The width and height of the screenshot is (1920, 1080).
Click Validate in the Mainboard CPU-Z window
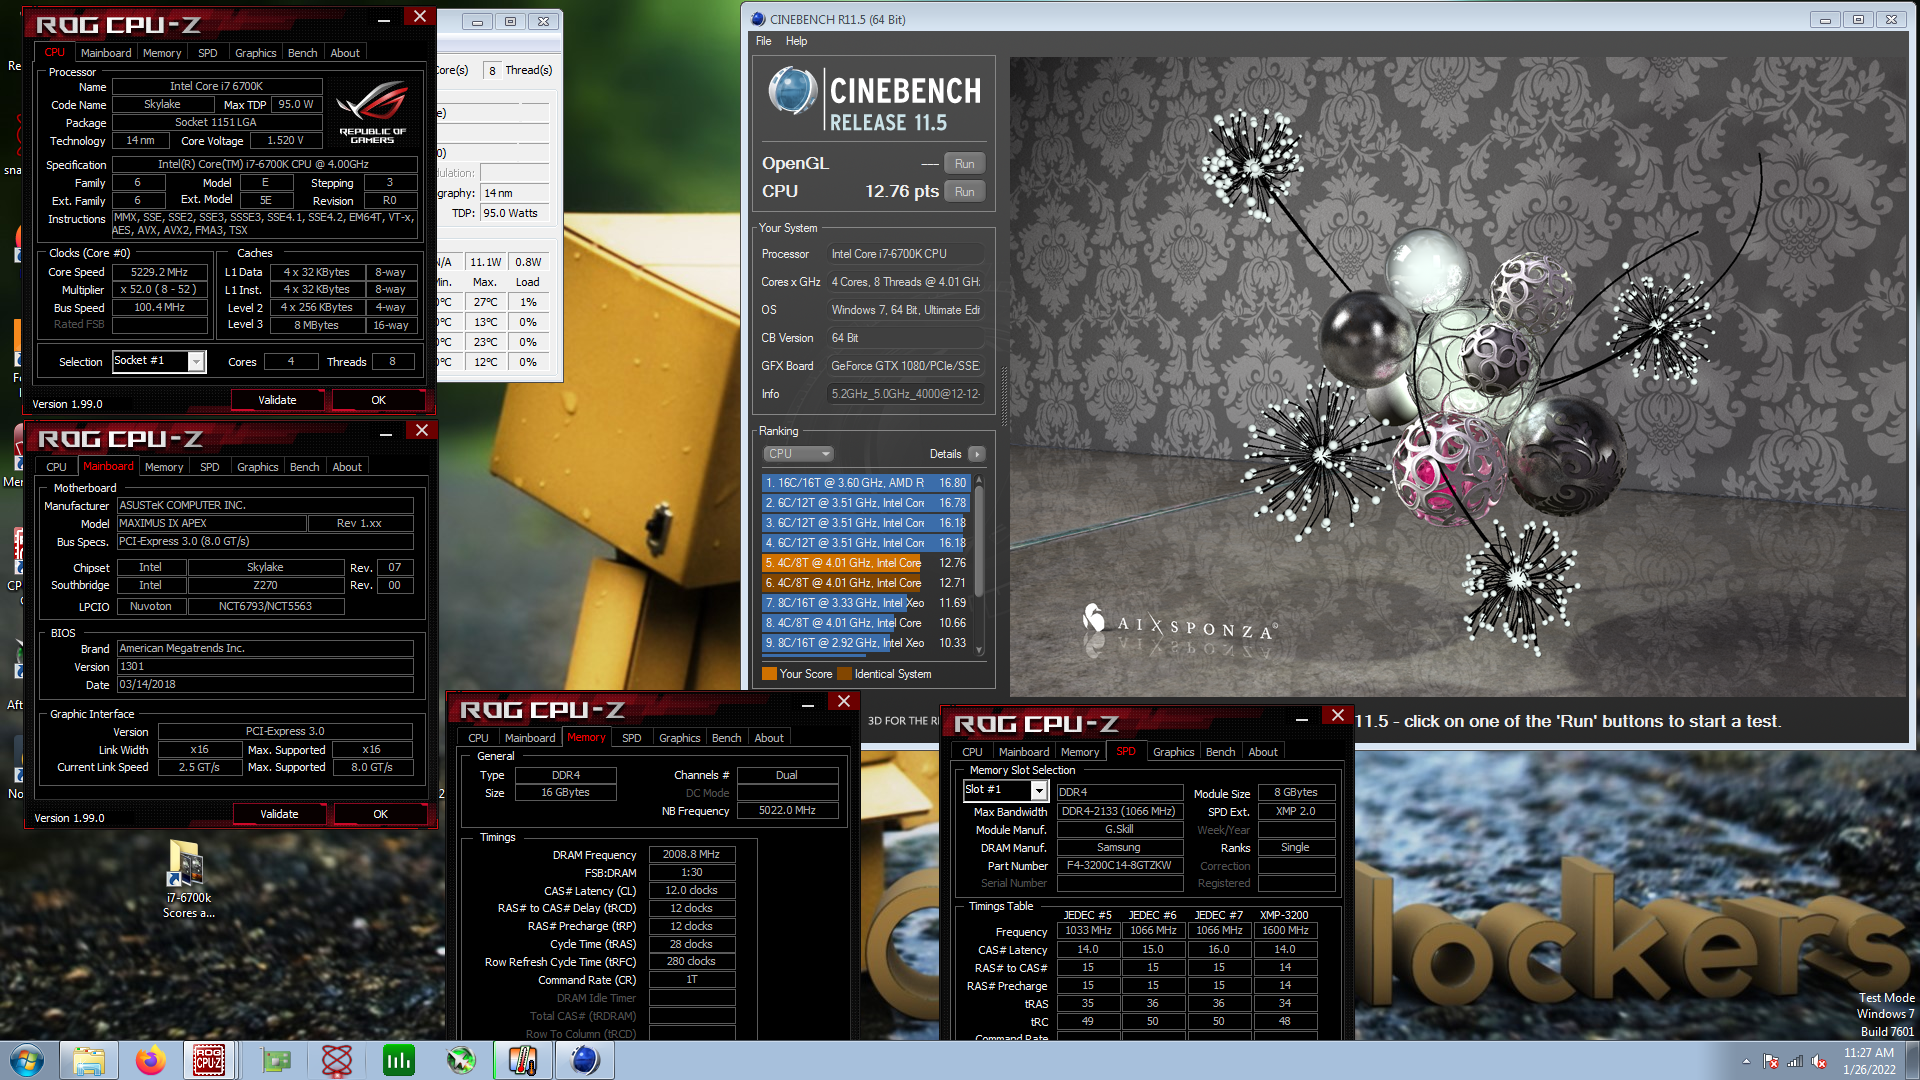click(x=279, y=814)
